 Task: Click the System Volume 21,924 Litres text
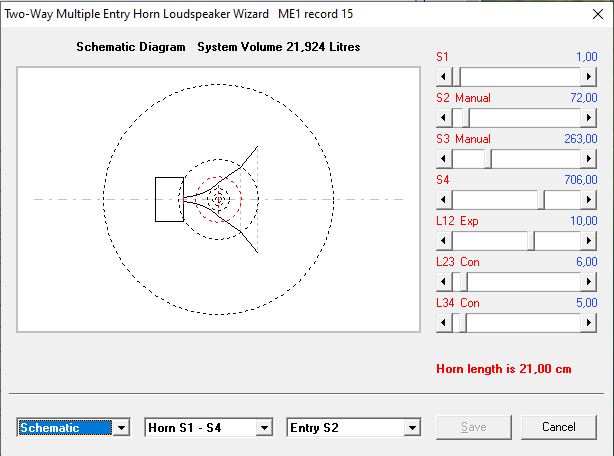click(x=279, y=47)
